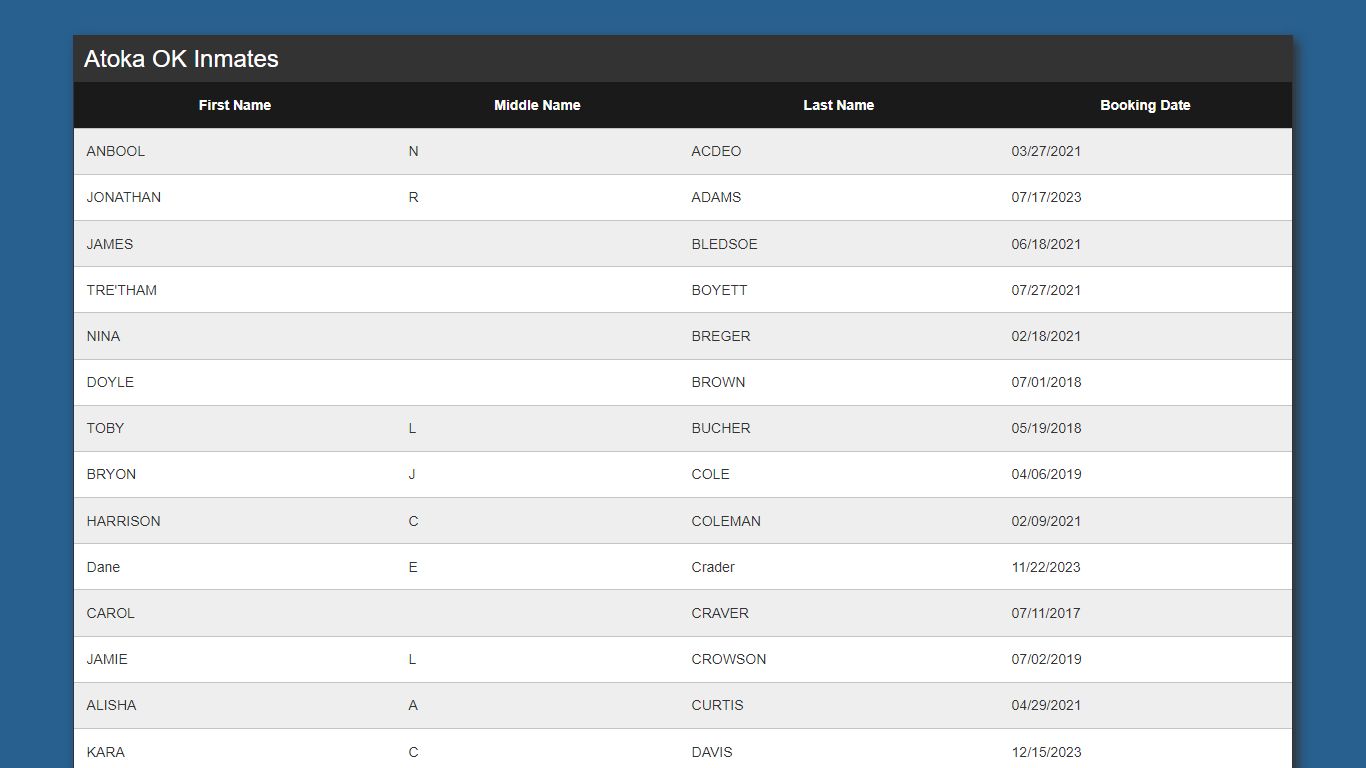The width and height of the screenshot is (1366, 768).
Task: Click booking date 04/29/2021
Action: point(1046,705)
